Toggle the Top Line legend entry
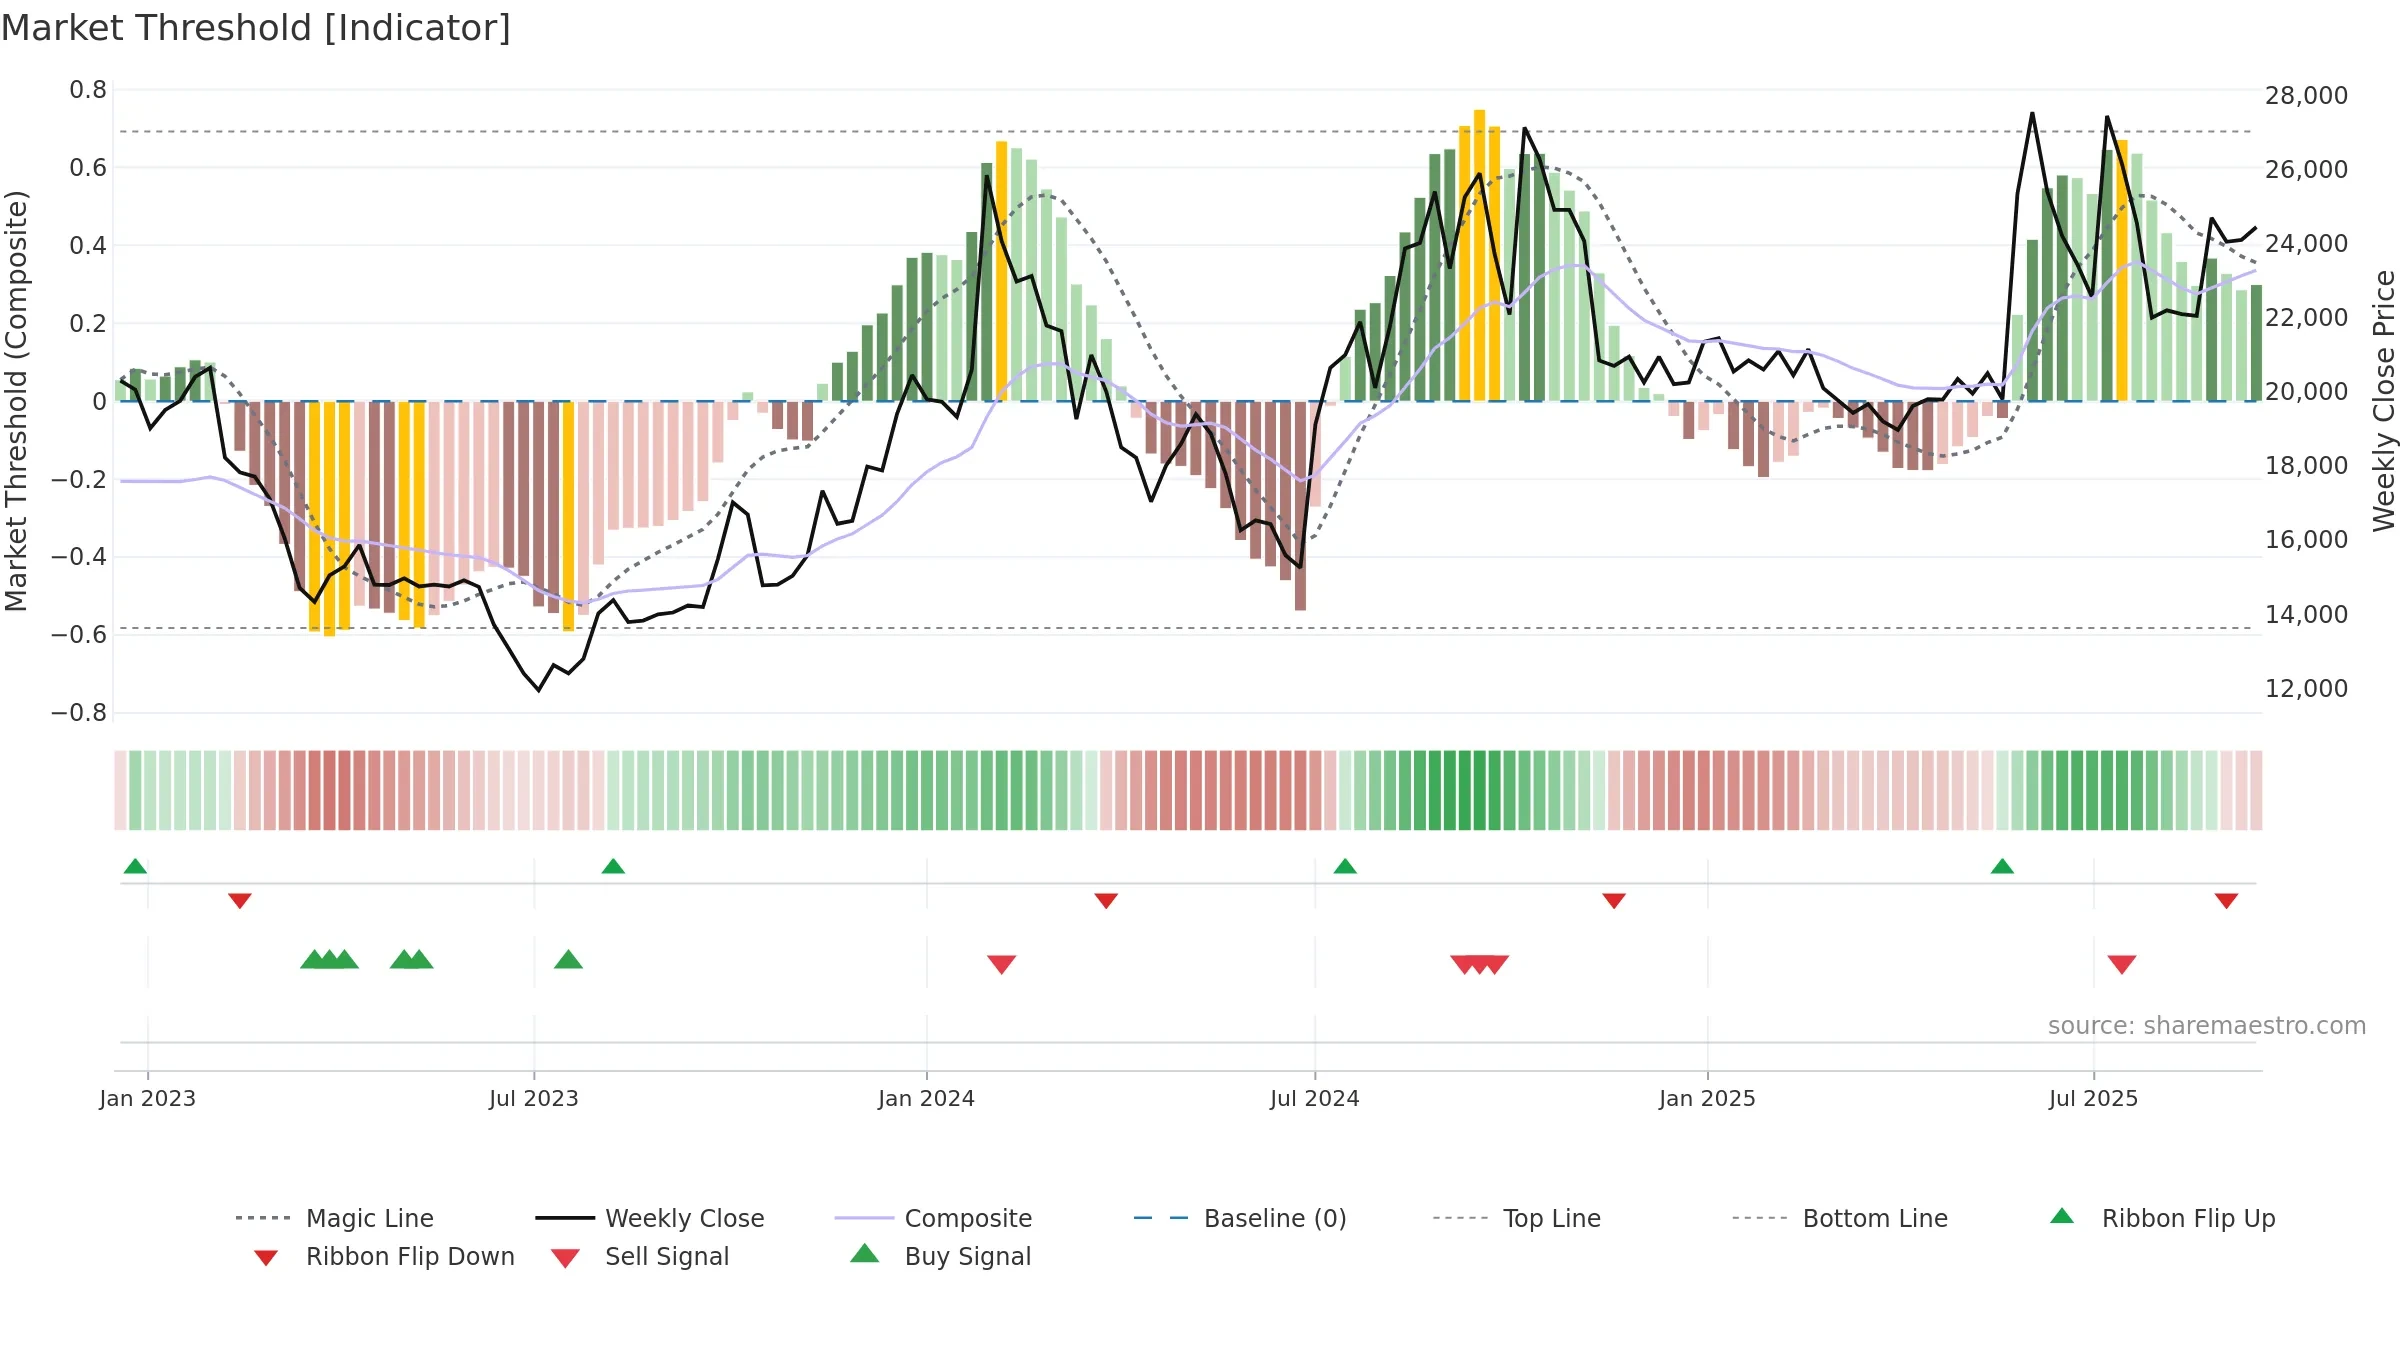 point(1517,1218)
